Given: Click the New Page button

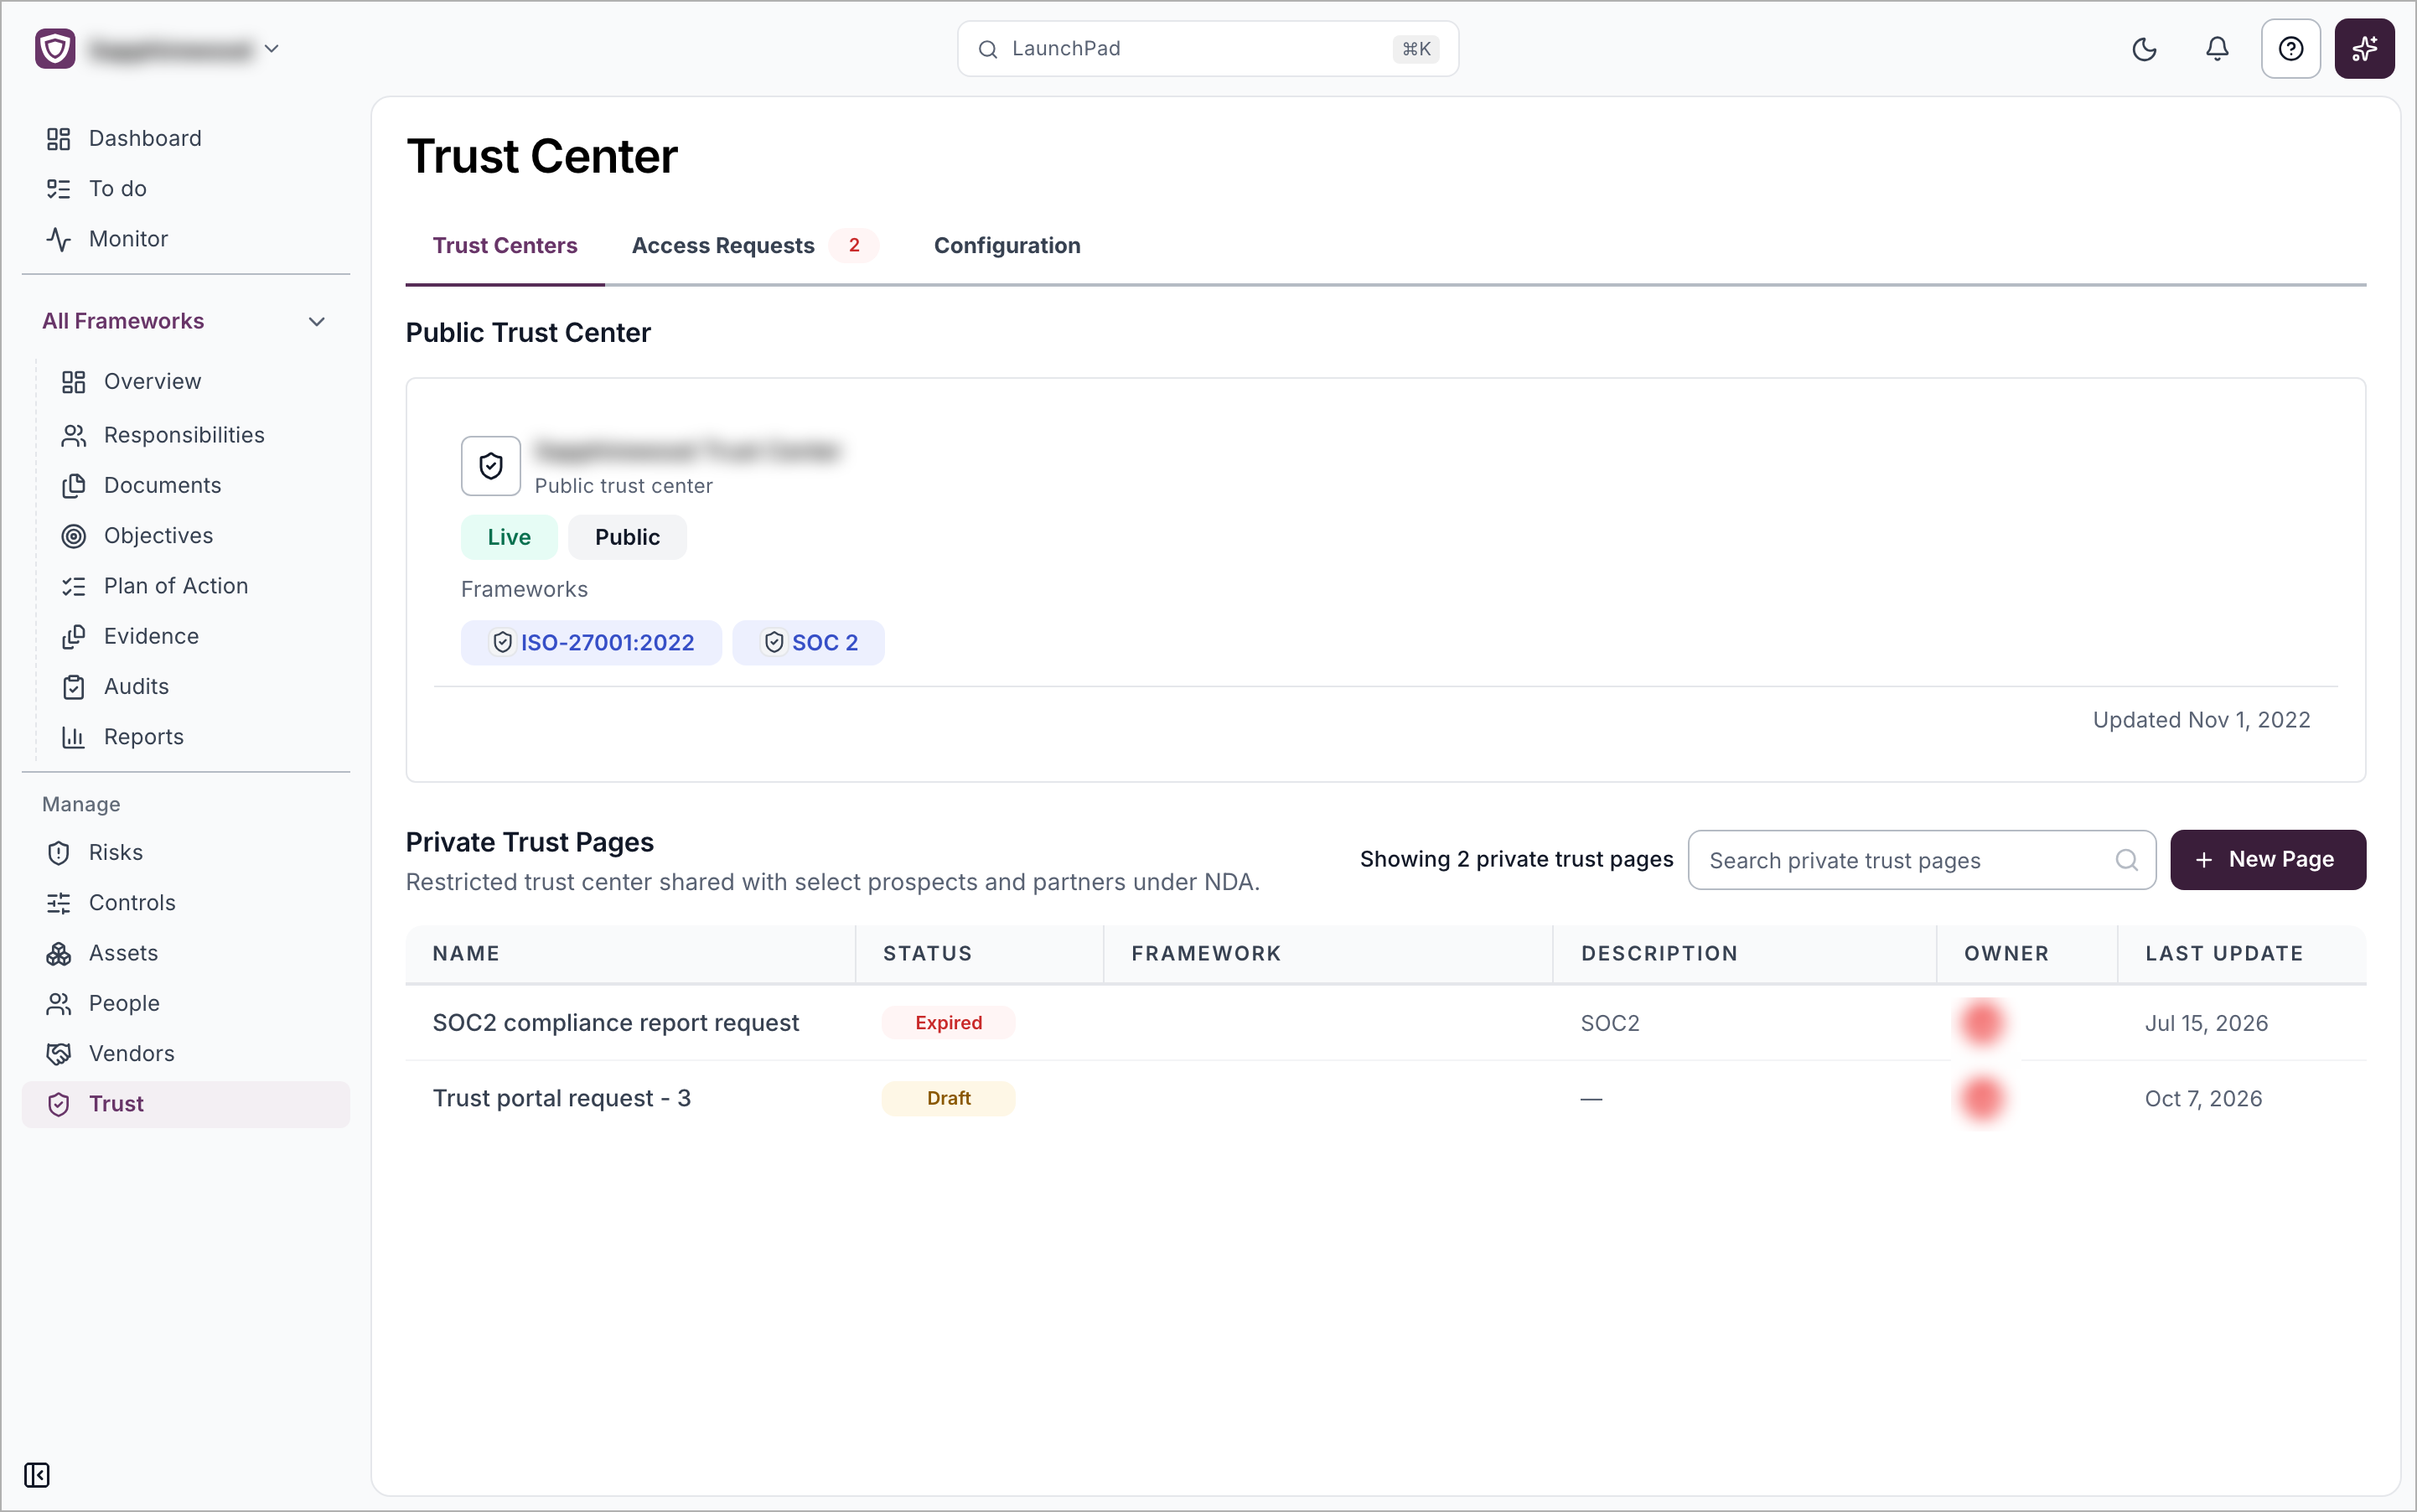Looking at the screenshot, I should pos(2267,860).
